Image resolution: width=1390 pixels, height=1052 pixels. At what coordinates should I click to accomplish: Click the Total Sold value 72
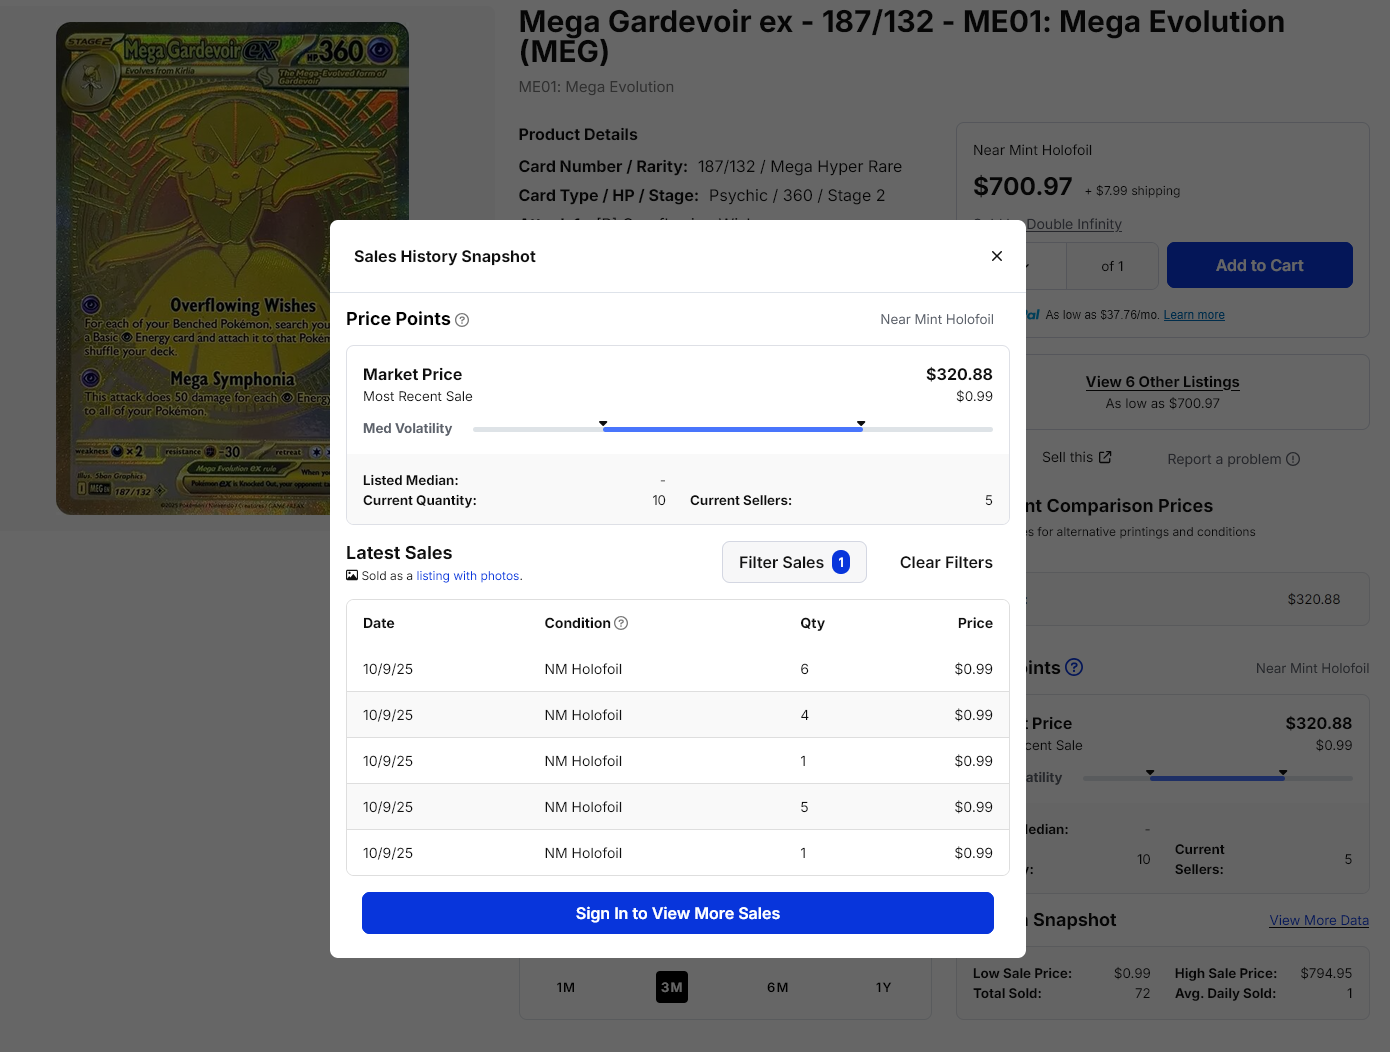point(1143,993)
